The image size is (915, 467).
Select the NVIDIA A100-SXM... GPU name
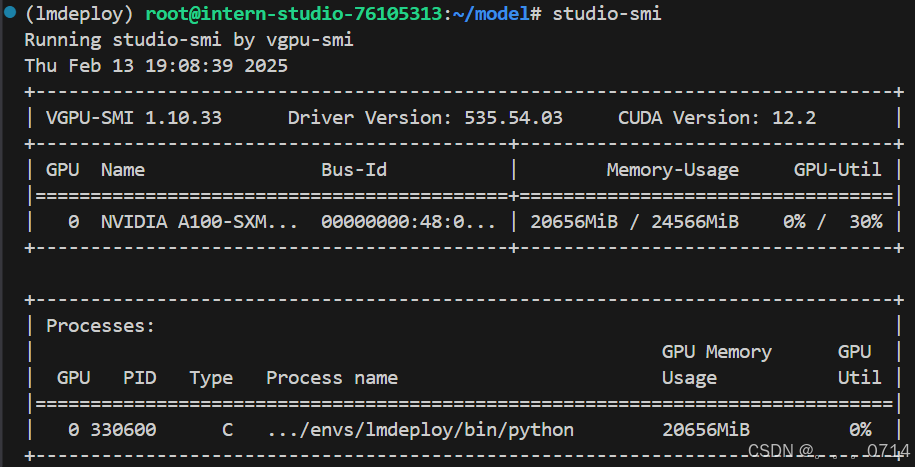(200, 222)
